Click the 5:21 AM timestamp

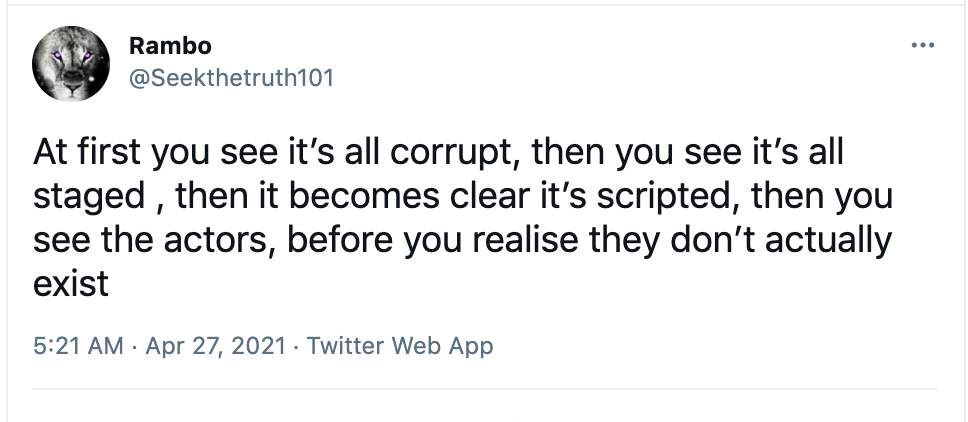(77, 346)
